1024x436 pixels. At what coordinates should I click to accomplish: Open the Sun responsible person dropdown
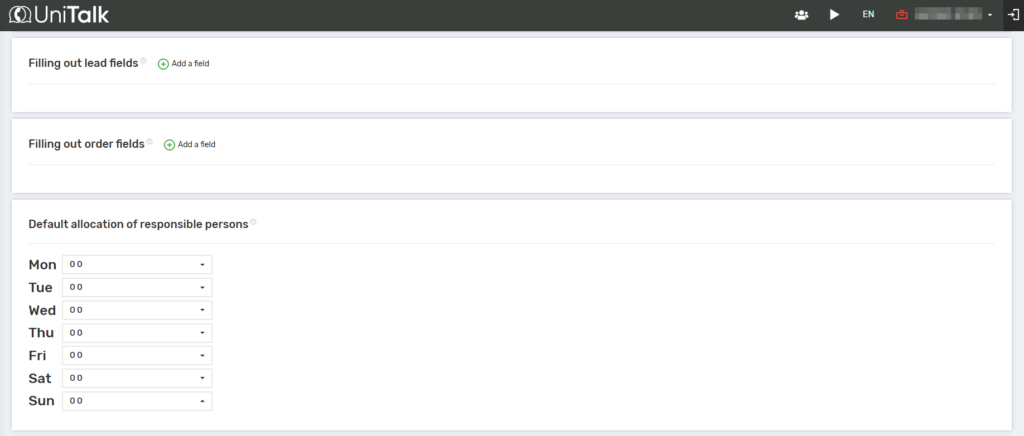(137, 401)
